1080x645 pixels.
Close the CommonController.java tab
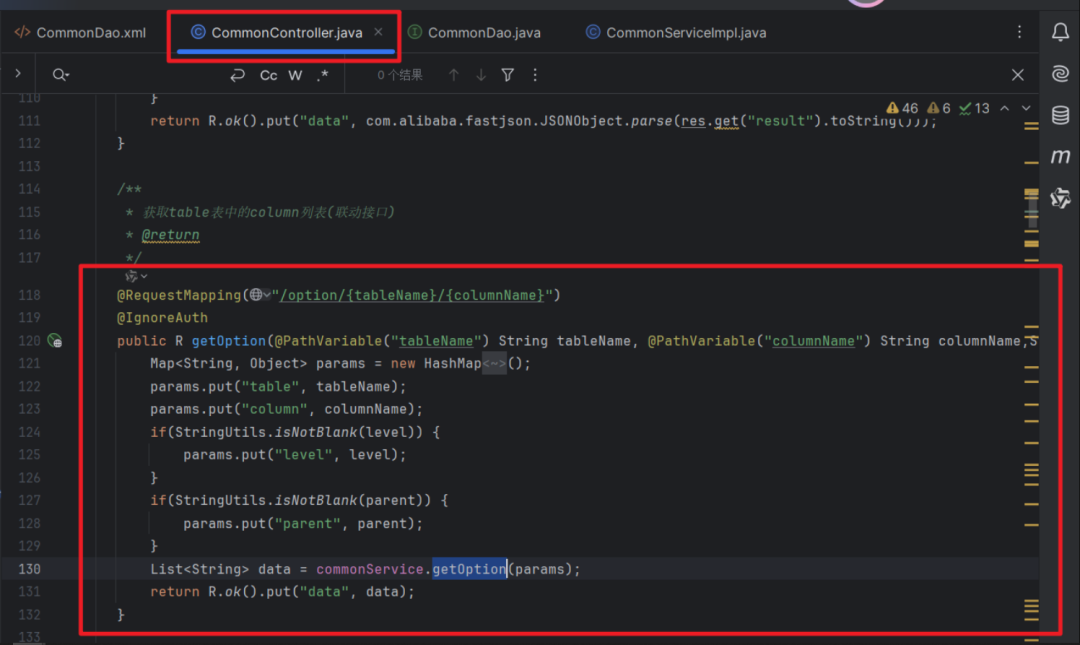(x=378, y=32)
